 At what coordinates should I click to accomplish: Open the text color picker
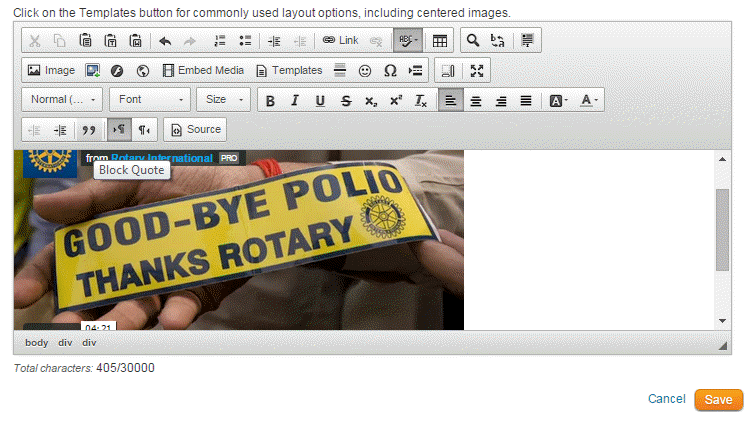coord(589,100)
